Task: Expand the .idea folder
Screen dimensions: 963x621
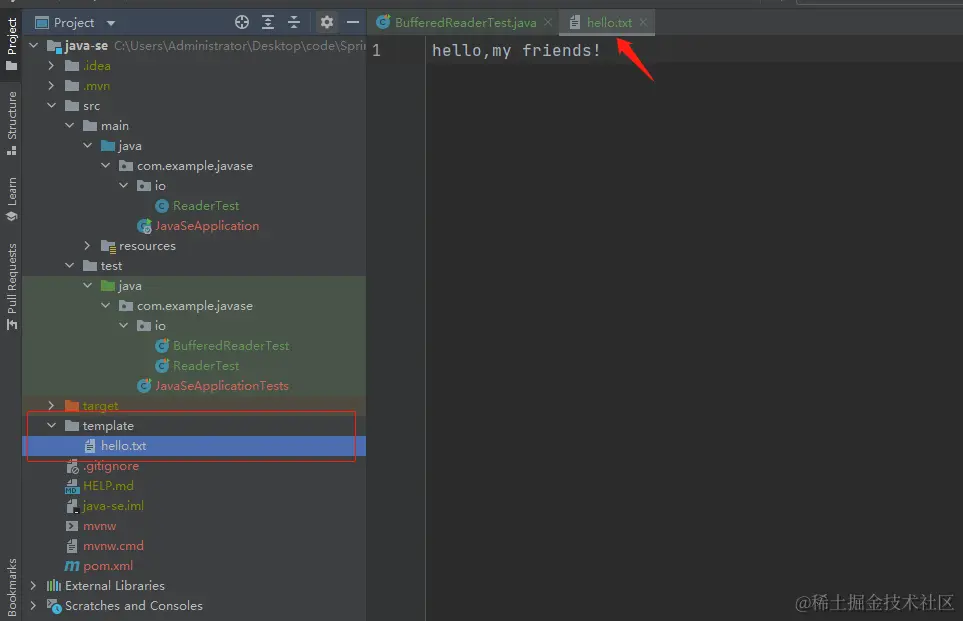Action: point(52,66)
